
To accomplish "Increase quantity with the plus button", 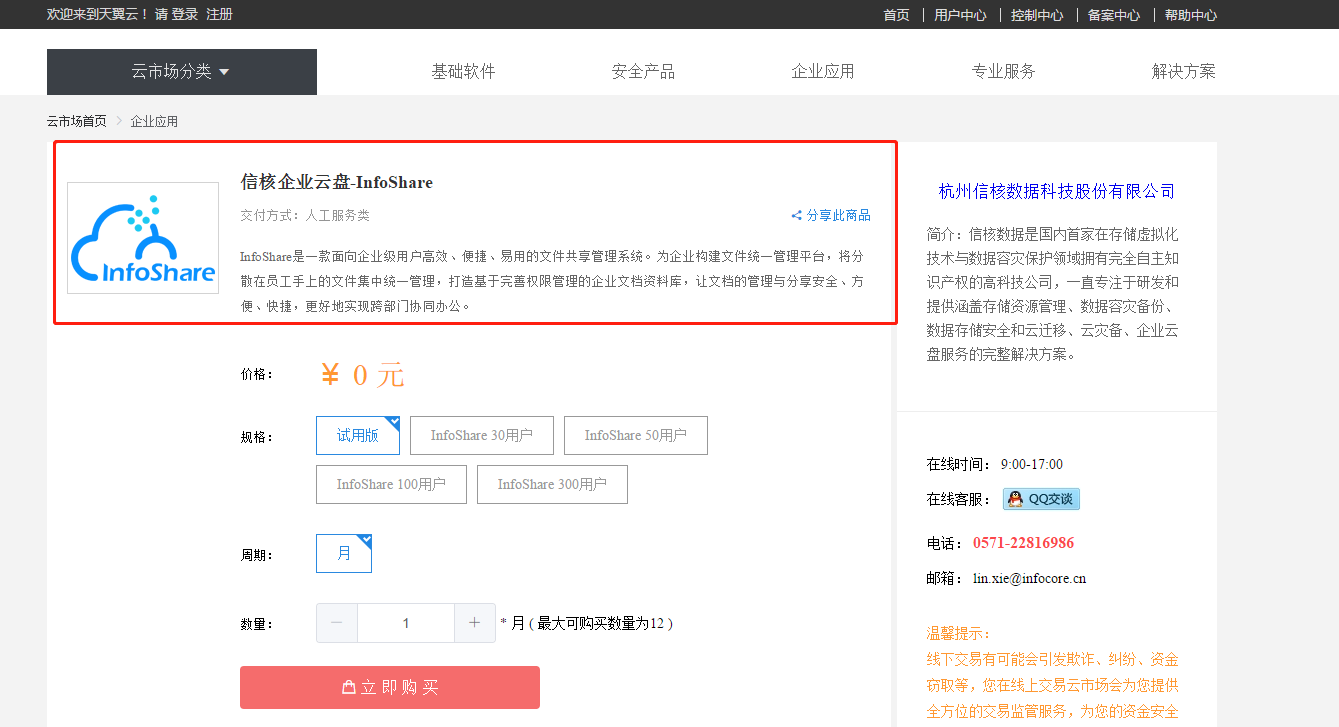I will click(x=474, y=623).
